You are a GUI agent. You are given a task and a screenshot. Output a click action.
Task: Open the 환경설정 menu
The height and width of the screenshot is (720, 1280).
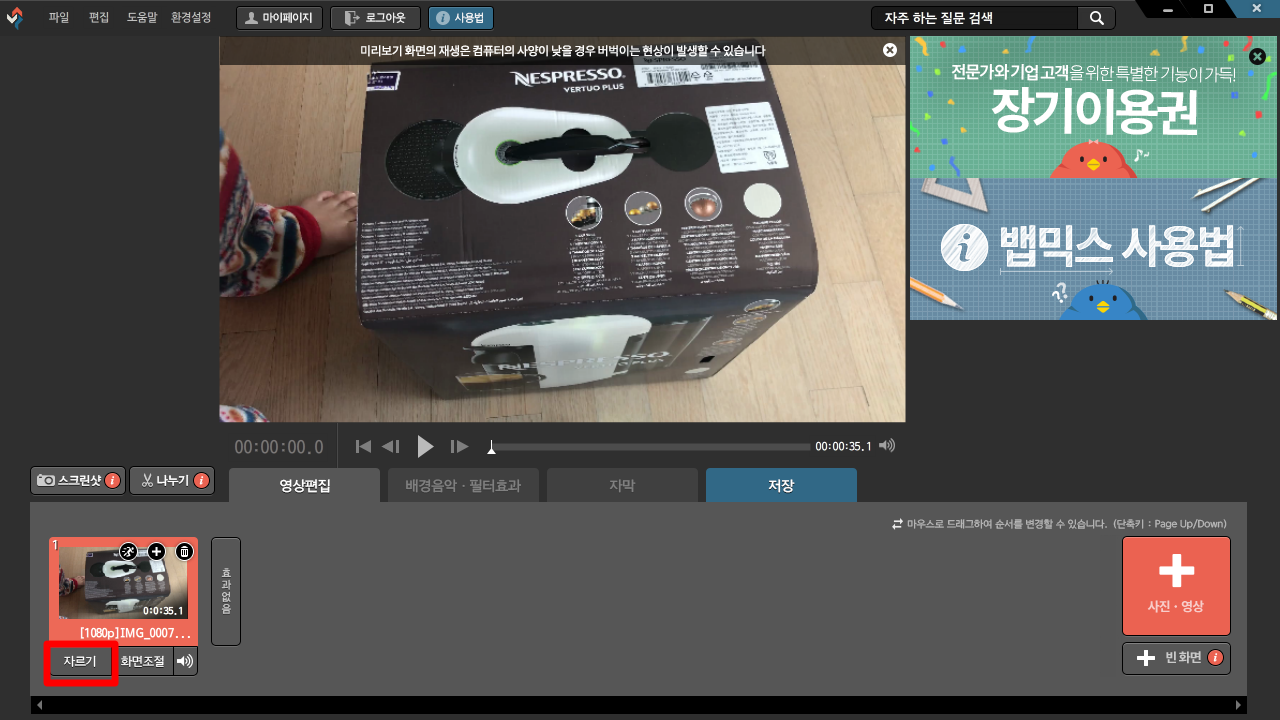point(191,18)
